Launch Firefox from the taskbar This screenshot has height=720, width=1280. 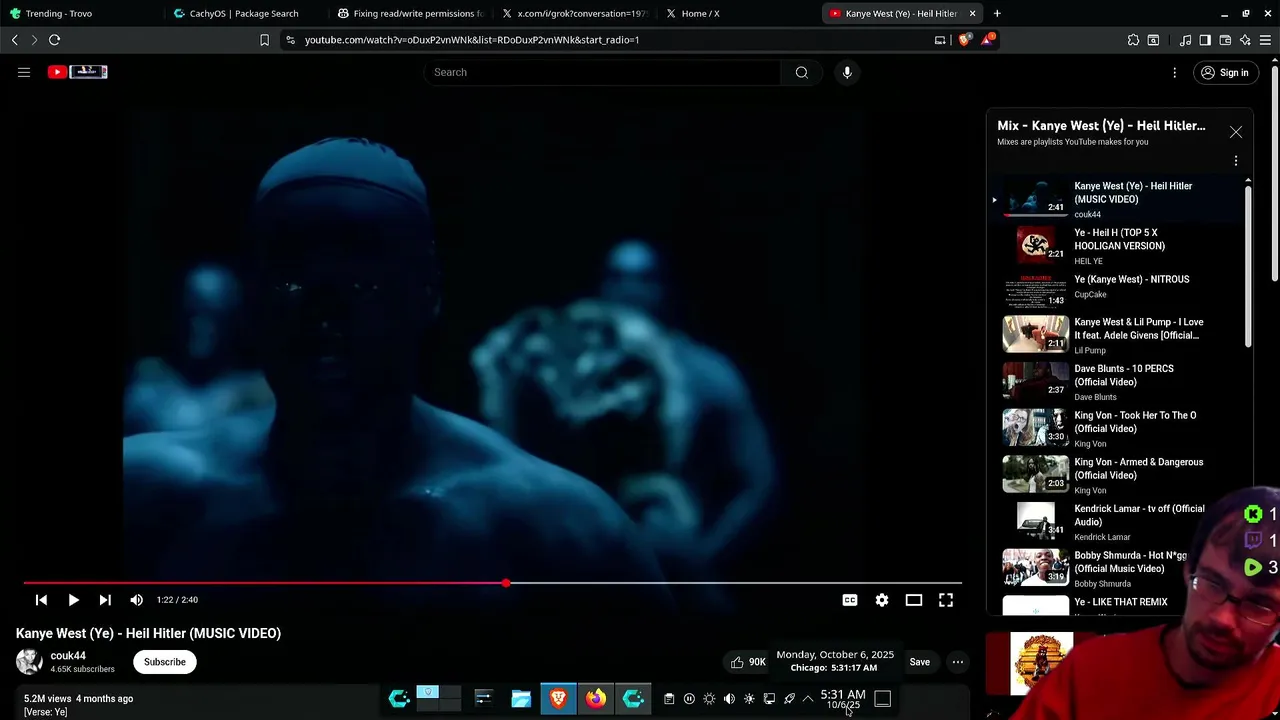(596, 699)
